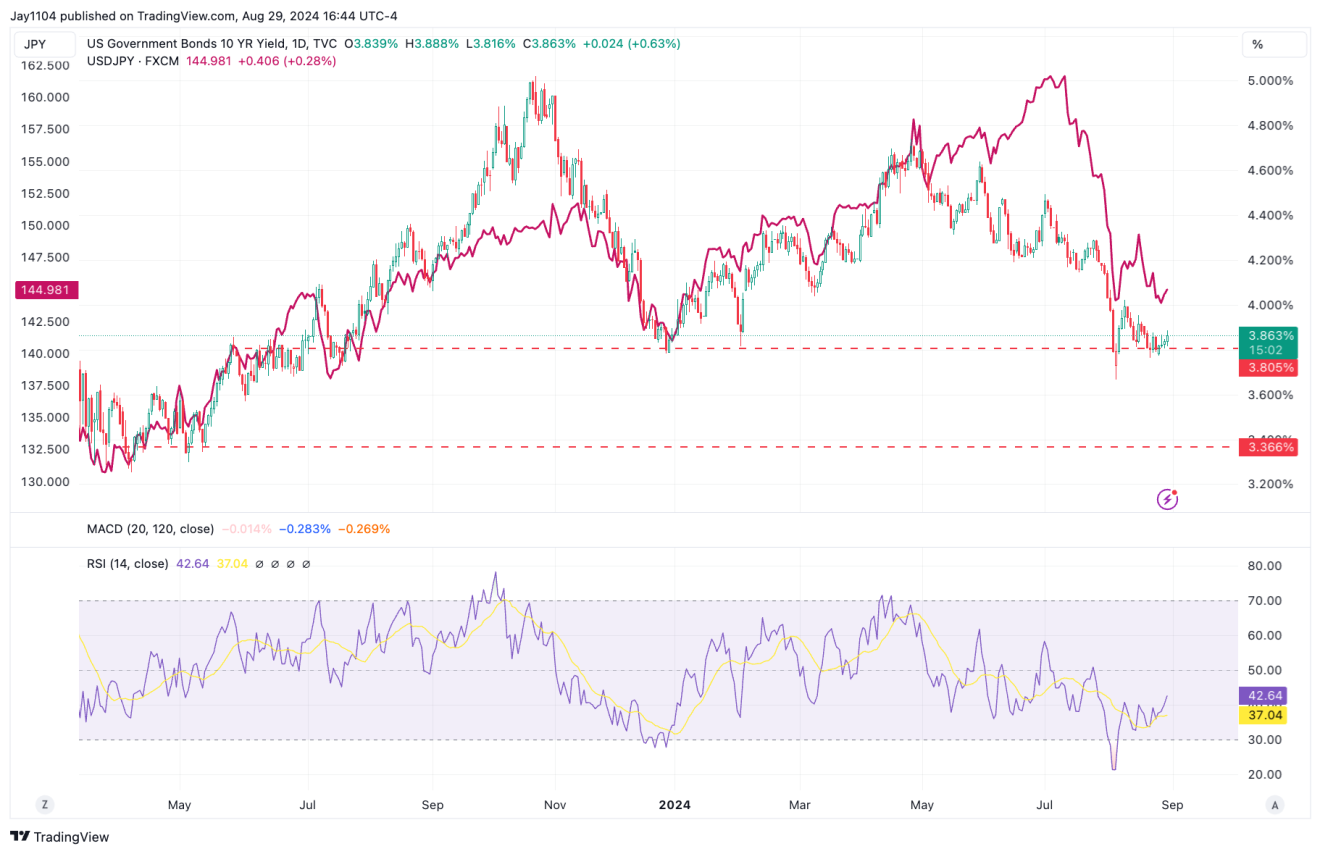Click 80.00 on the RSI scale
The height and width of the screenshot is (854, 1320).
click(1265, 566)
